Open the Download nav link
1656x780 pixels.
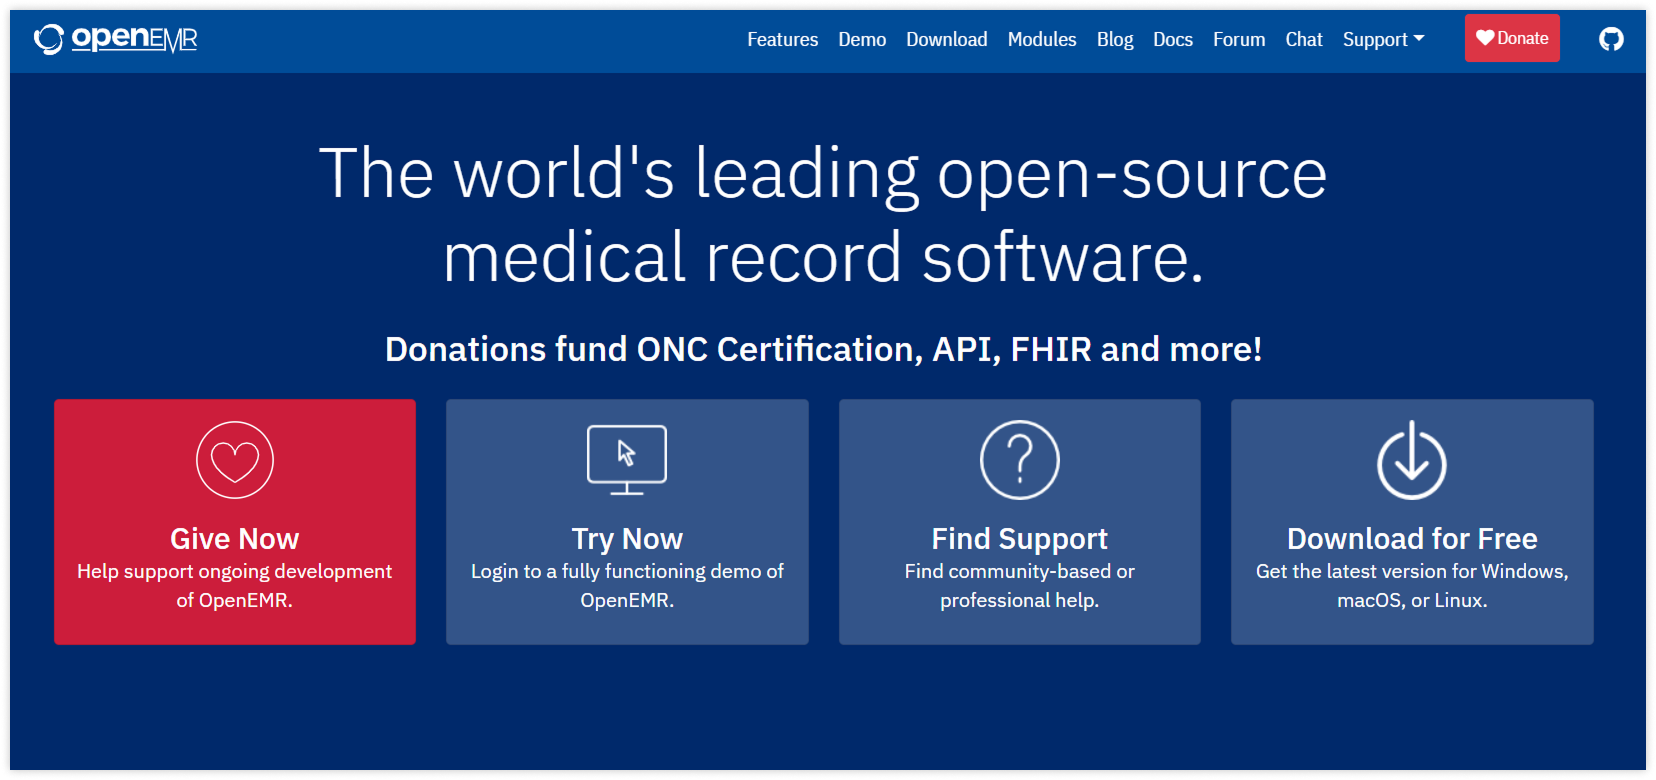point(947,39)
